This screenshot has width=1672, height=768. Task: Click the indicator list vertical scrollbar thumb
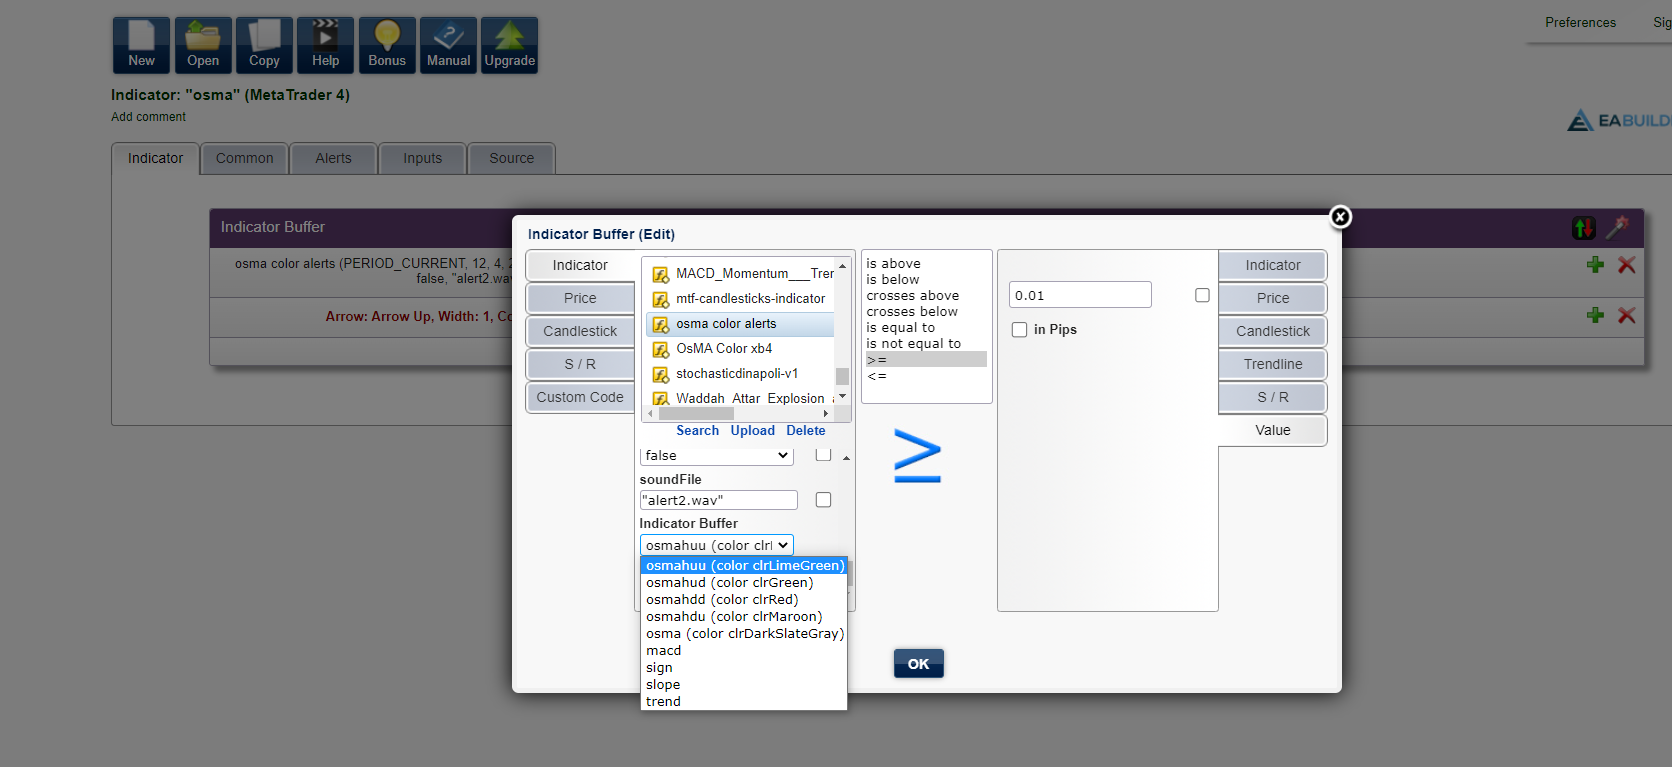[x=842, y=376]
